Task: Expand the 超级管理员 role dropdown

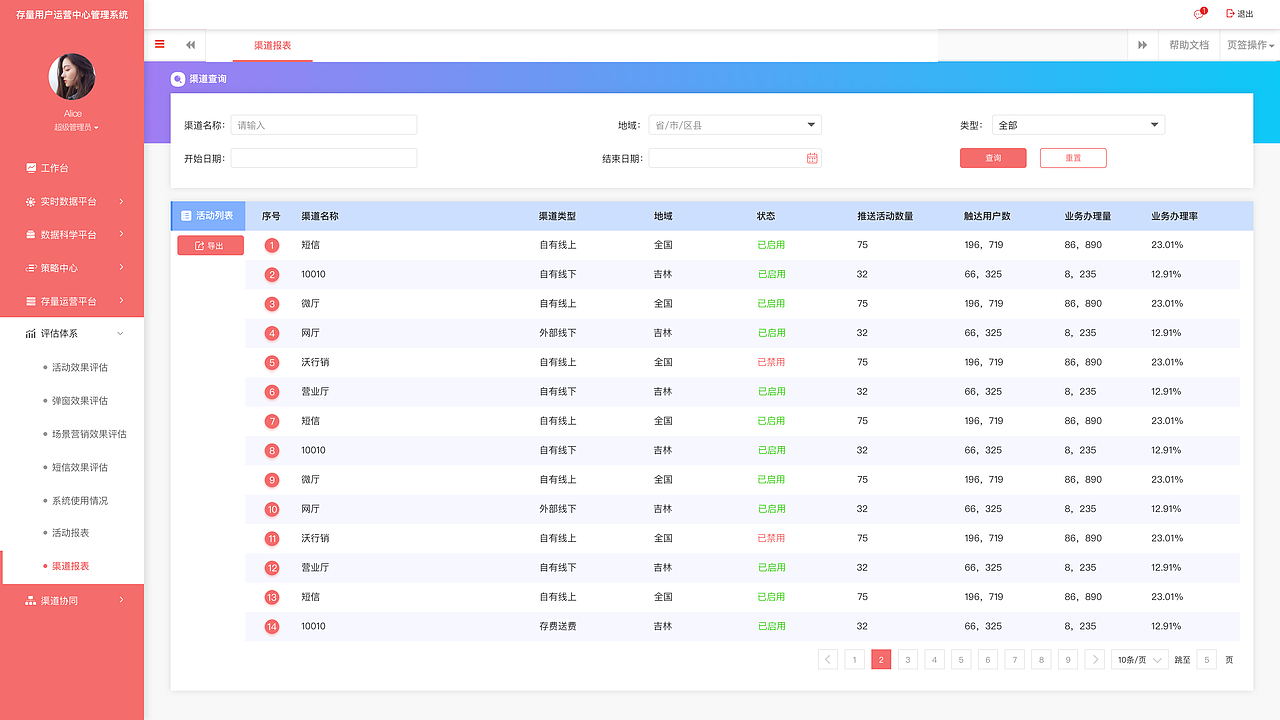Action: point(76,127)
